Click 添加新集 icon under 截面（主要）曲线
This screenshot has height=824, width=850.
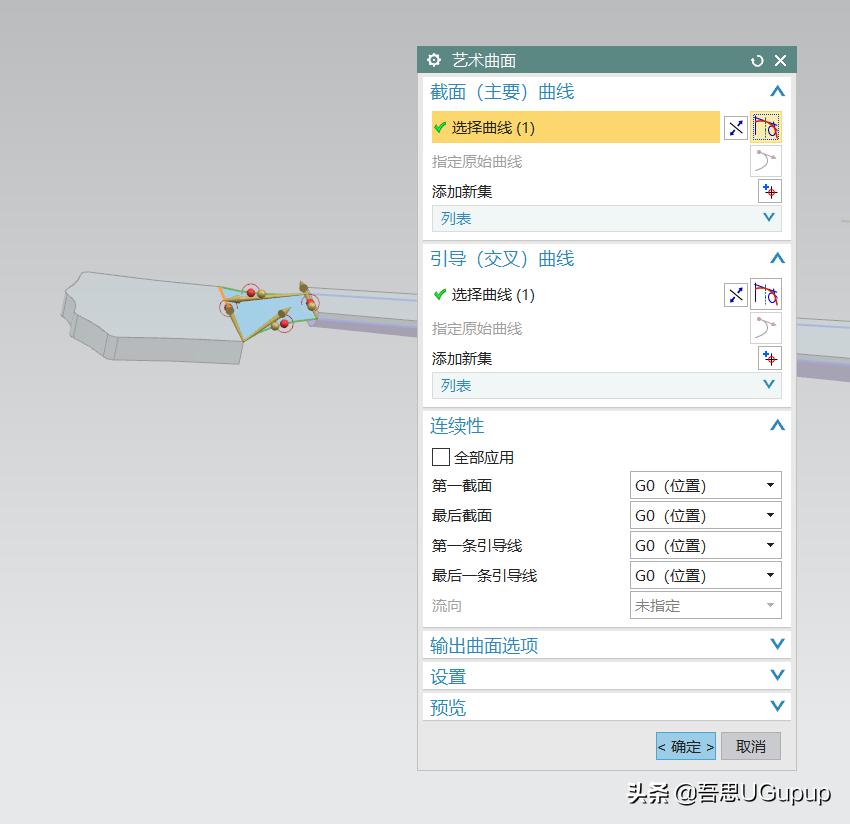click(769, 190)
